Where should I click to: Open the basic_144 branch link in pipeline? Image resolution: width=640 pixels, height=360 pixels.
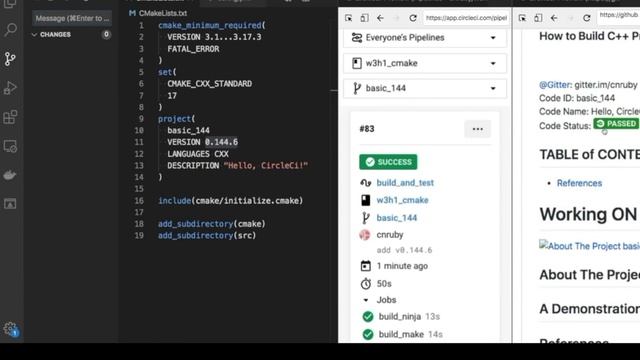[397, 218]
